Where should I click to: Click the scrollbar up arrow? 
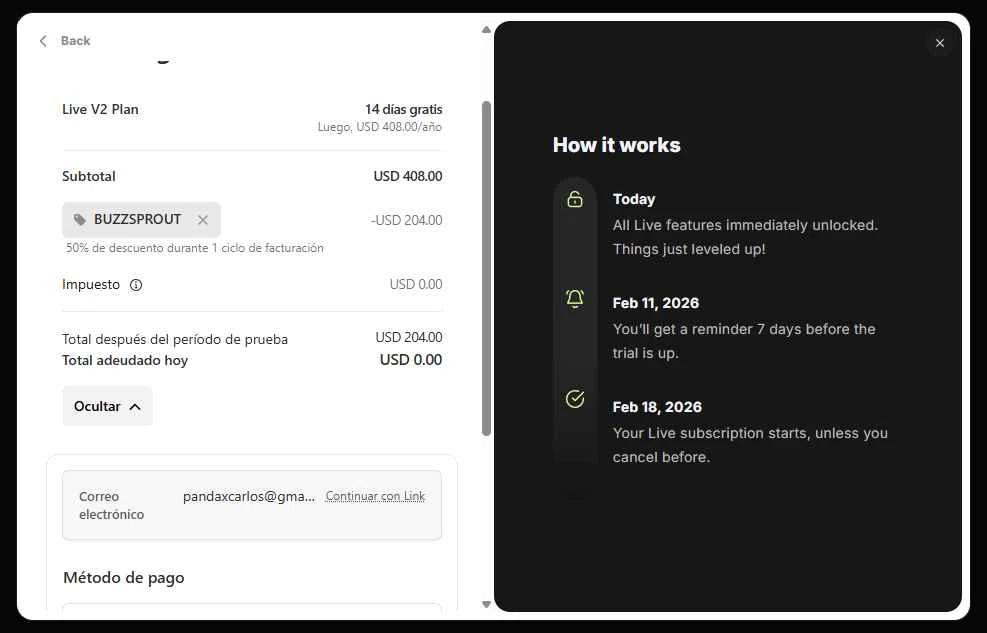tap(486, 30)
